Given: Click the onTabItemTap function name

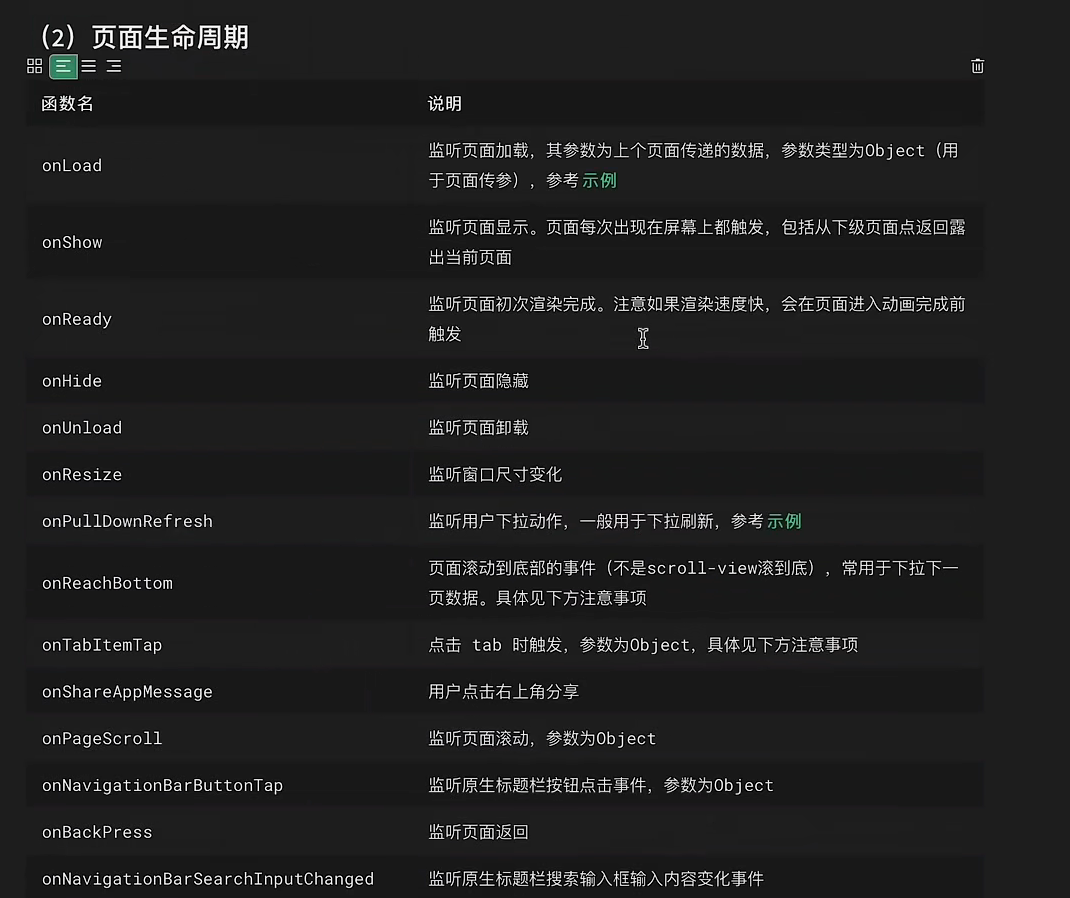Looking at the screenshot, I should (102, 645).
